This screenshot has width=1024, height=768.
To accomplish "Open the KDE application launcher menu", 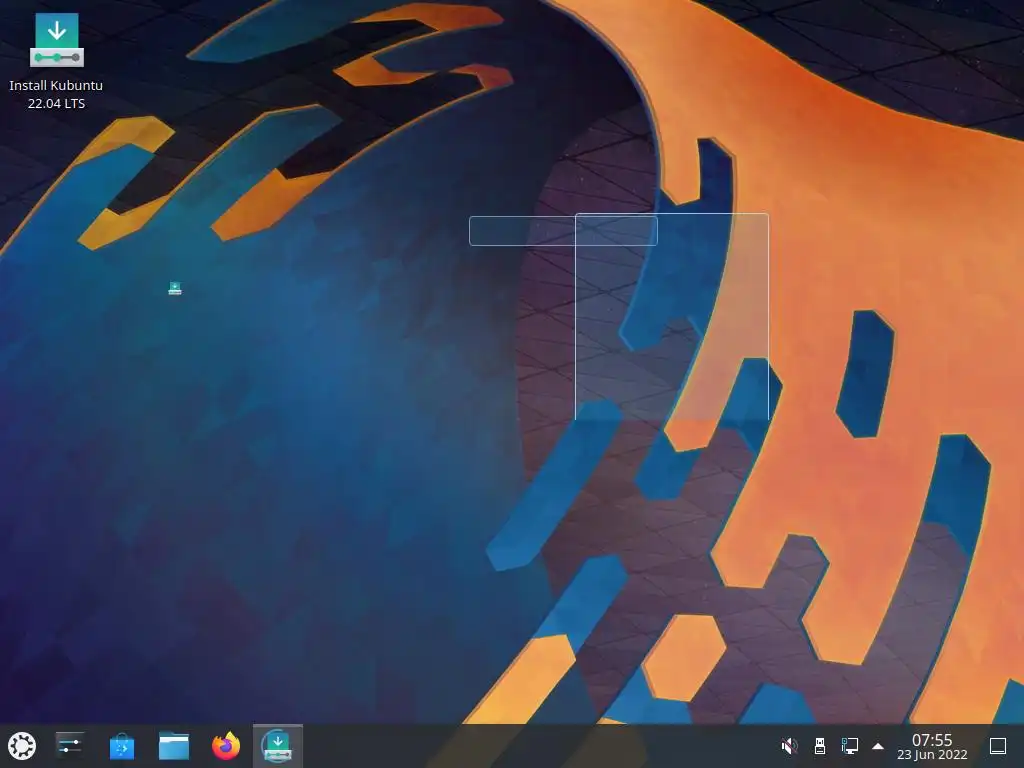I will point(22,746).
